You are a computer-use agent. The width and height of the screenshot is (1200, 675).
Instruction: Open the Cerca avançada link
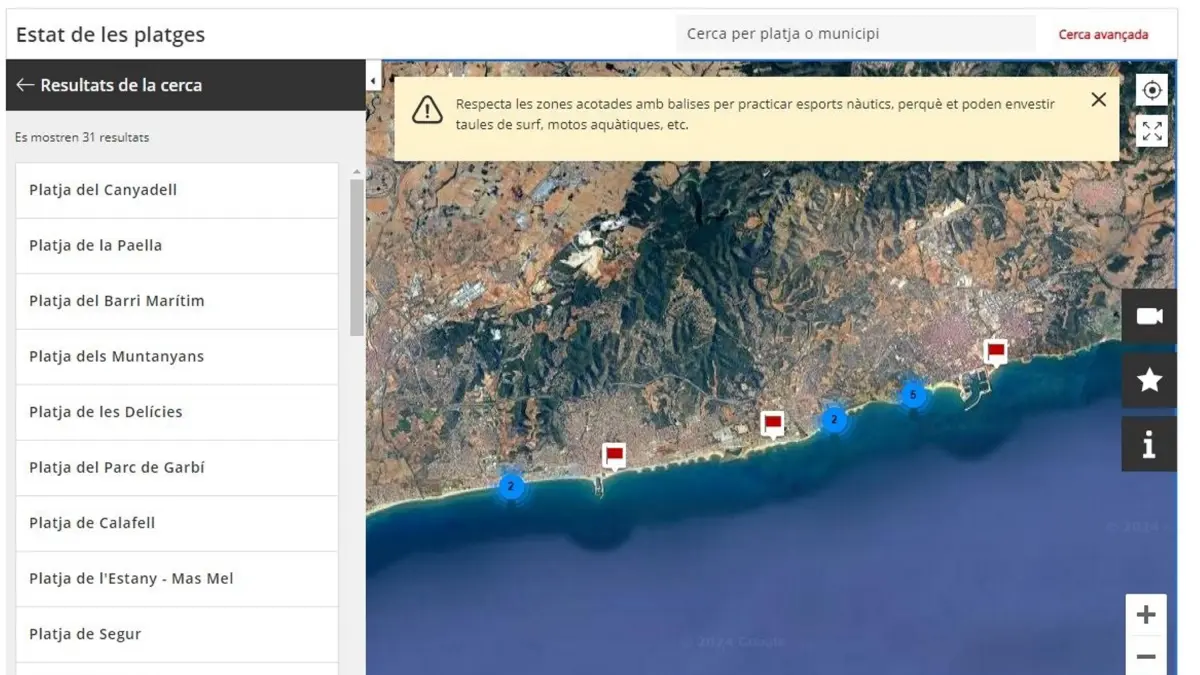click(x=1103, y=34)
